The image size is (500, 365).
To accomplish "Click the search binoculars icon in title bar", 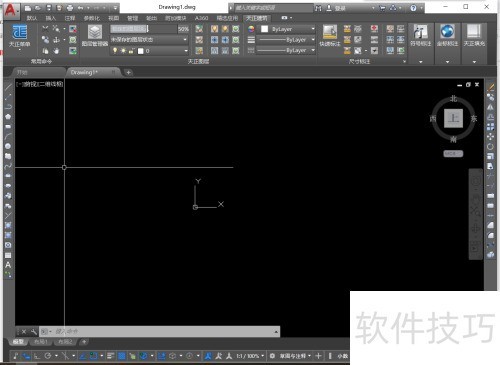I will (x=318, y=8).
